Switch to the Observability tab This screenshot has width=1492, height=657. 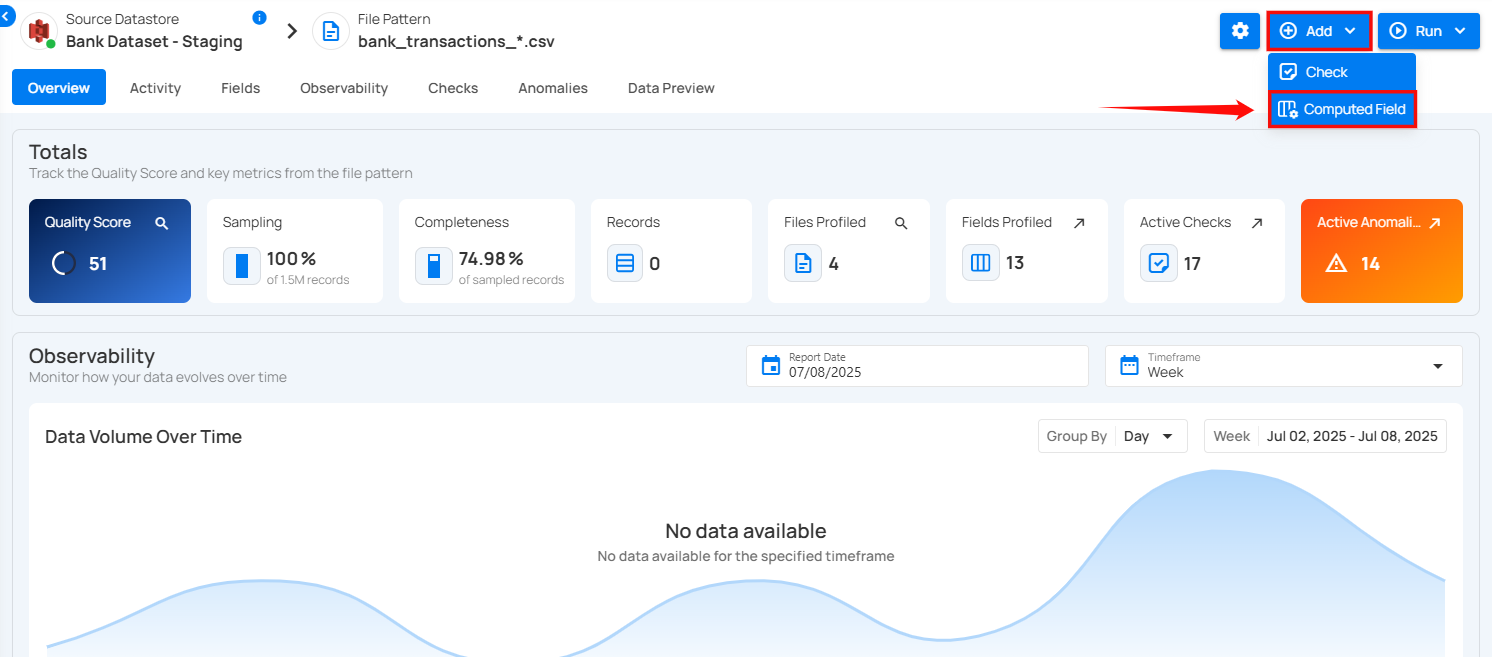click(x=343, y=88)
